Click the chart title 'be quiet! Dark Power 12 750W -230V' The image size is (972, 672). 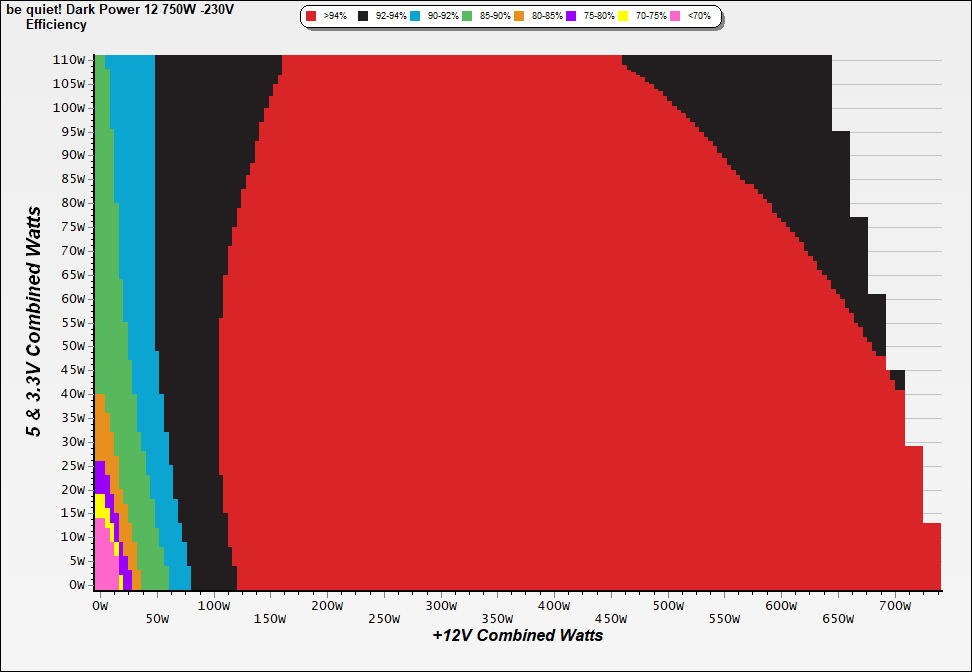click(x=120, y=9)
